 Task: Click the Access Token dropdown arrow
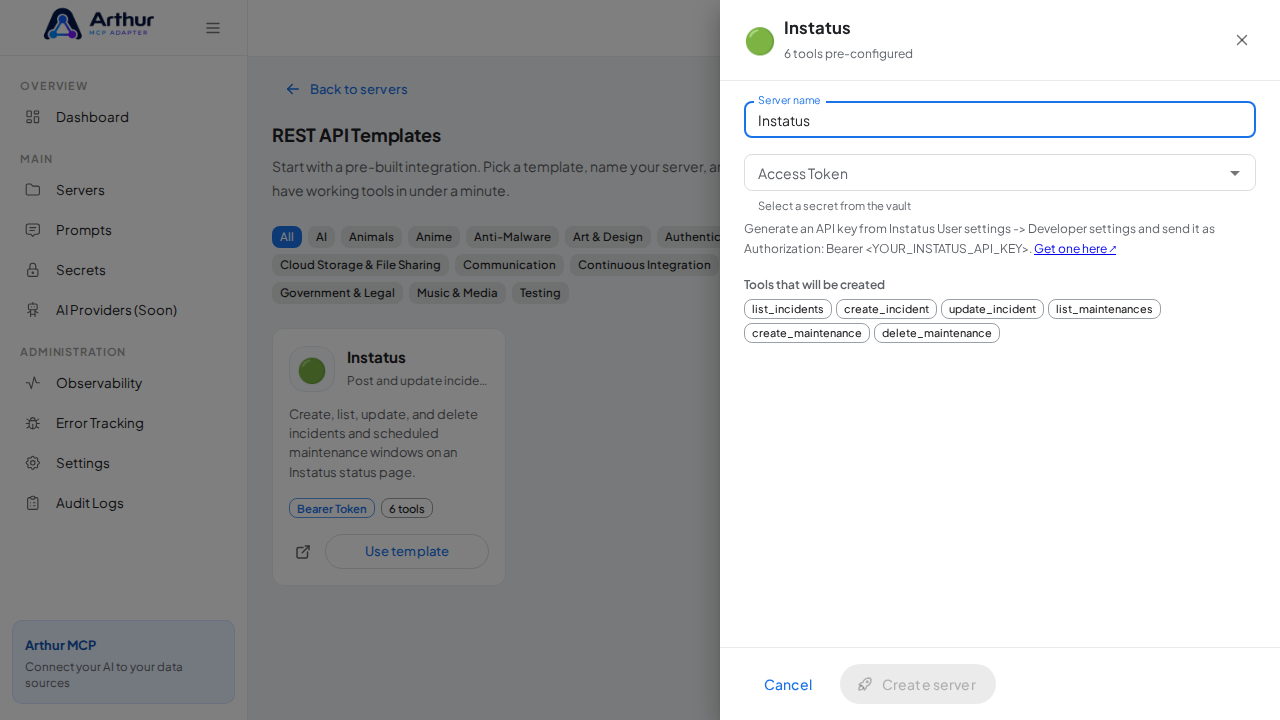[x=1235, y=173]
